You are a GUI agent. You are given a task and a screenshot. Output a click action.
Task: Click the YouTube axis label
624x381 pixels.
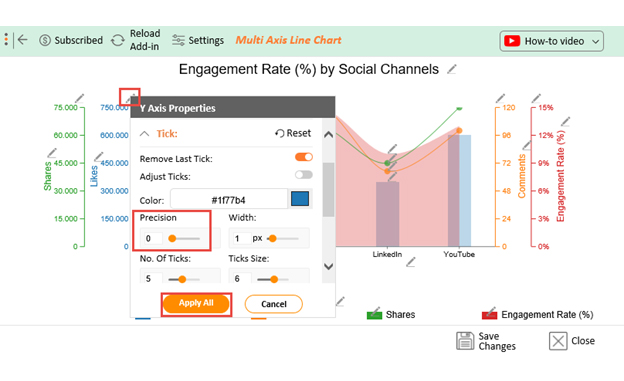(459, 254)
